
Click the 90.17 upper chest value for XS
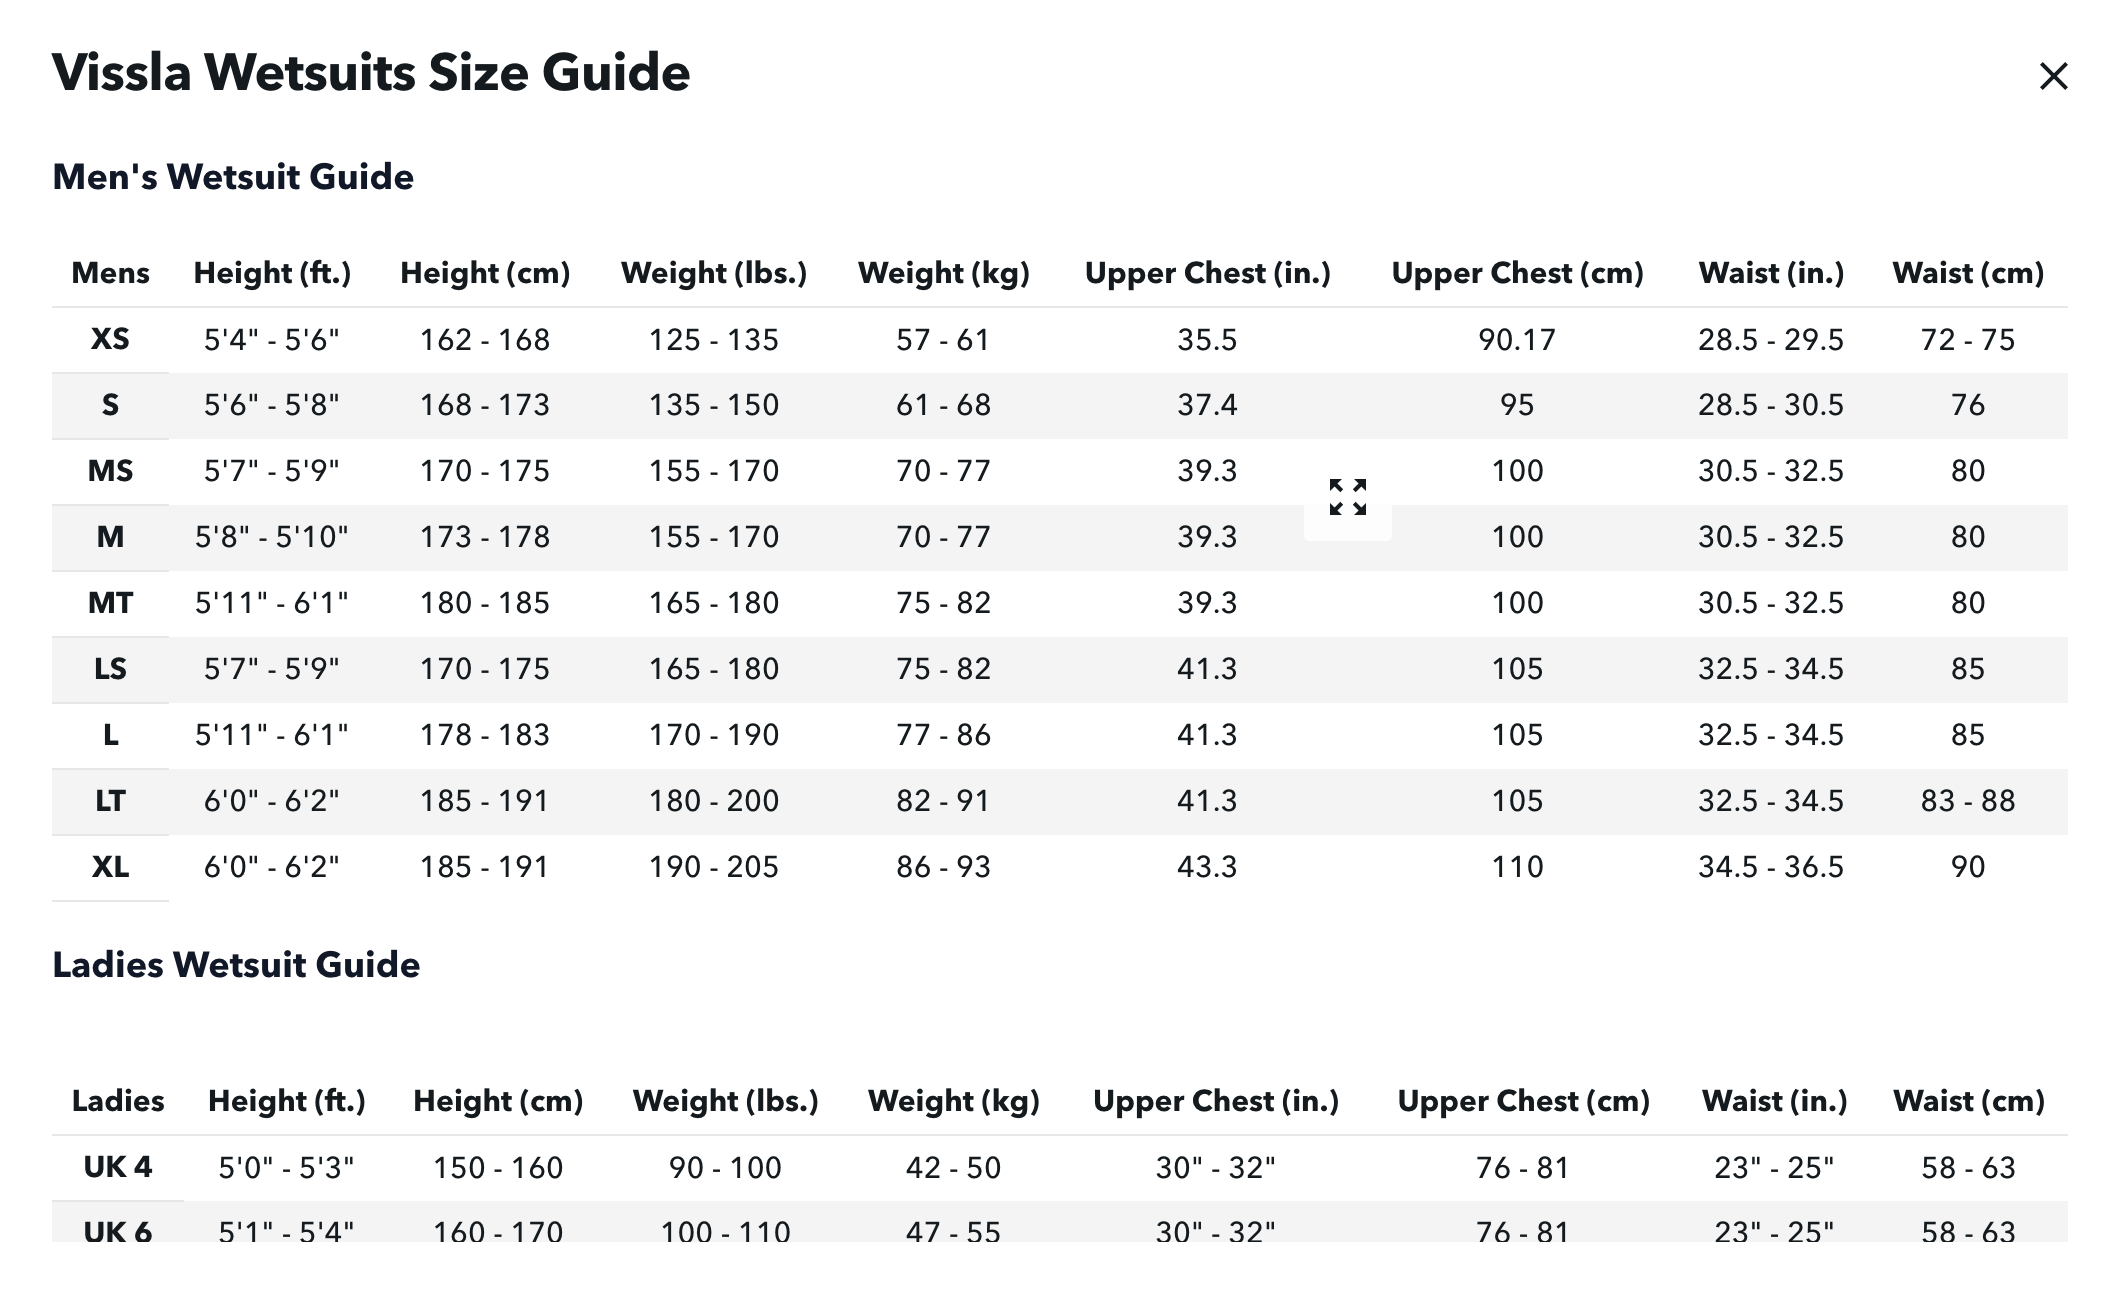pos(1517,340)
